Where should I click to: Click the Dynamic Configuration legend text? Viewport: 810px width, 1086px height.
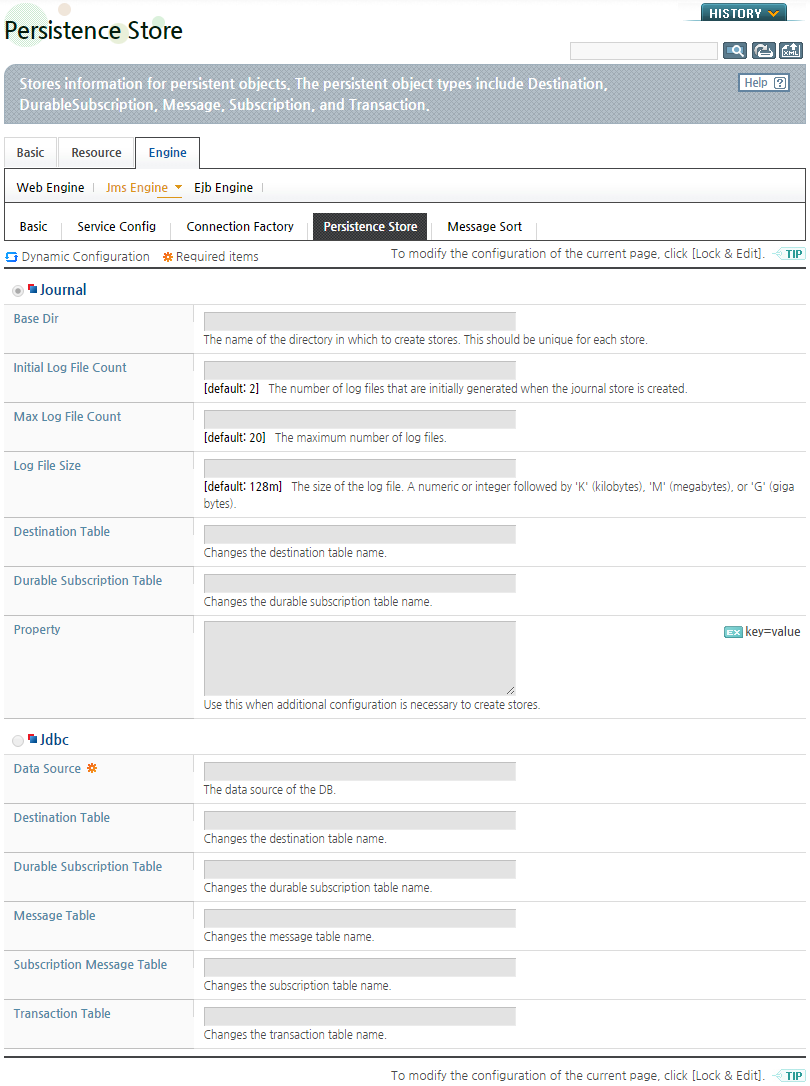click(x=85, y=257)
